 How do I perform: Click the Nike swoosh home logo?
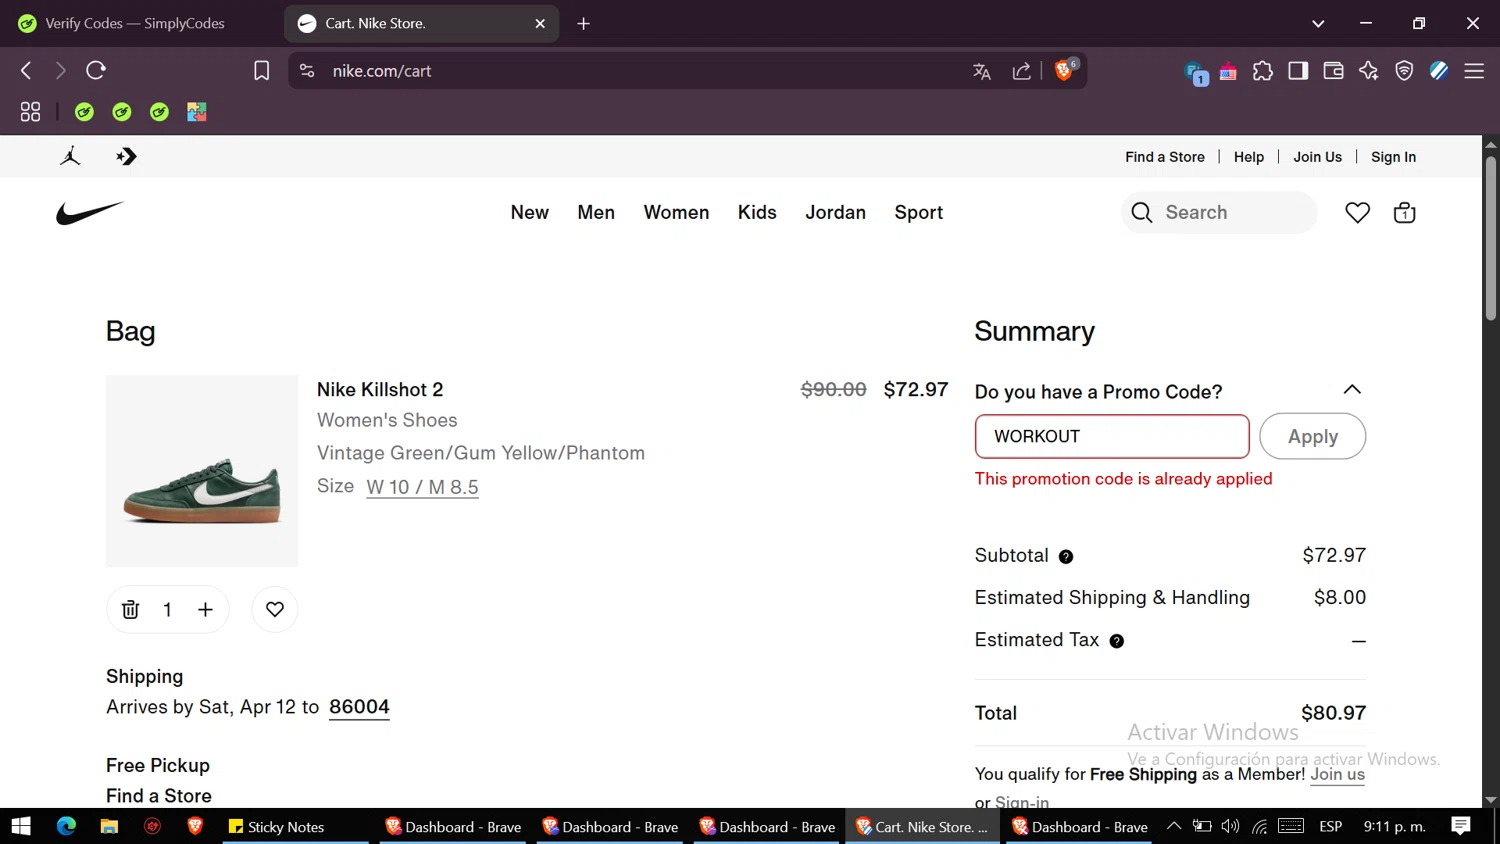point(90,213)
